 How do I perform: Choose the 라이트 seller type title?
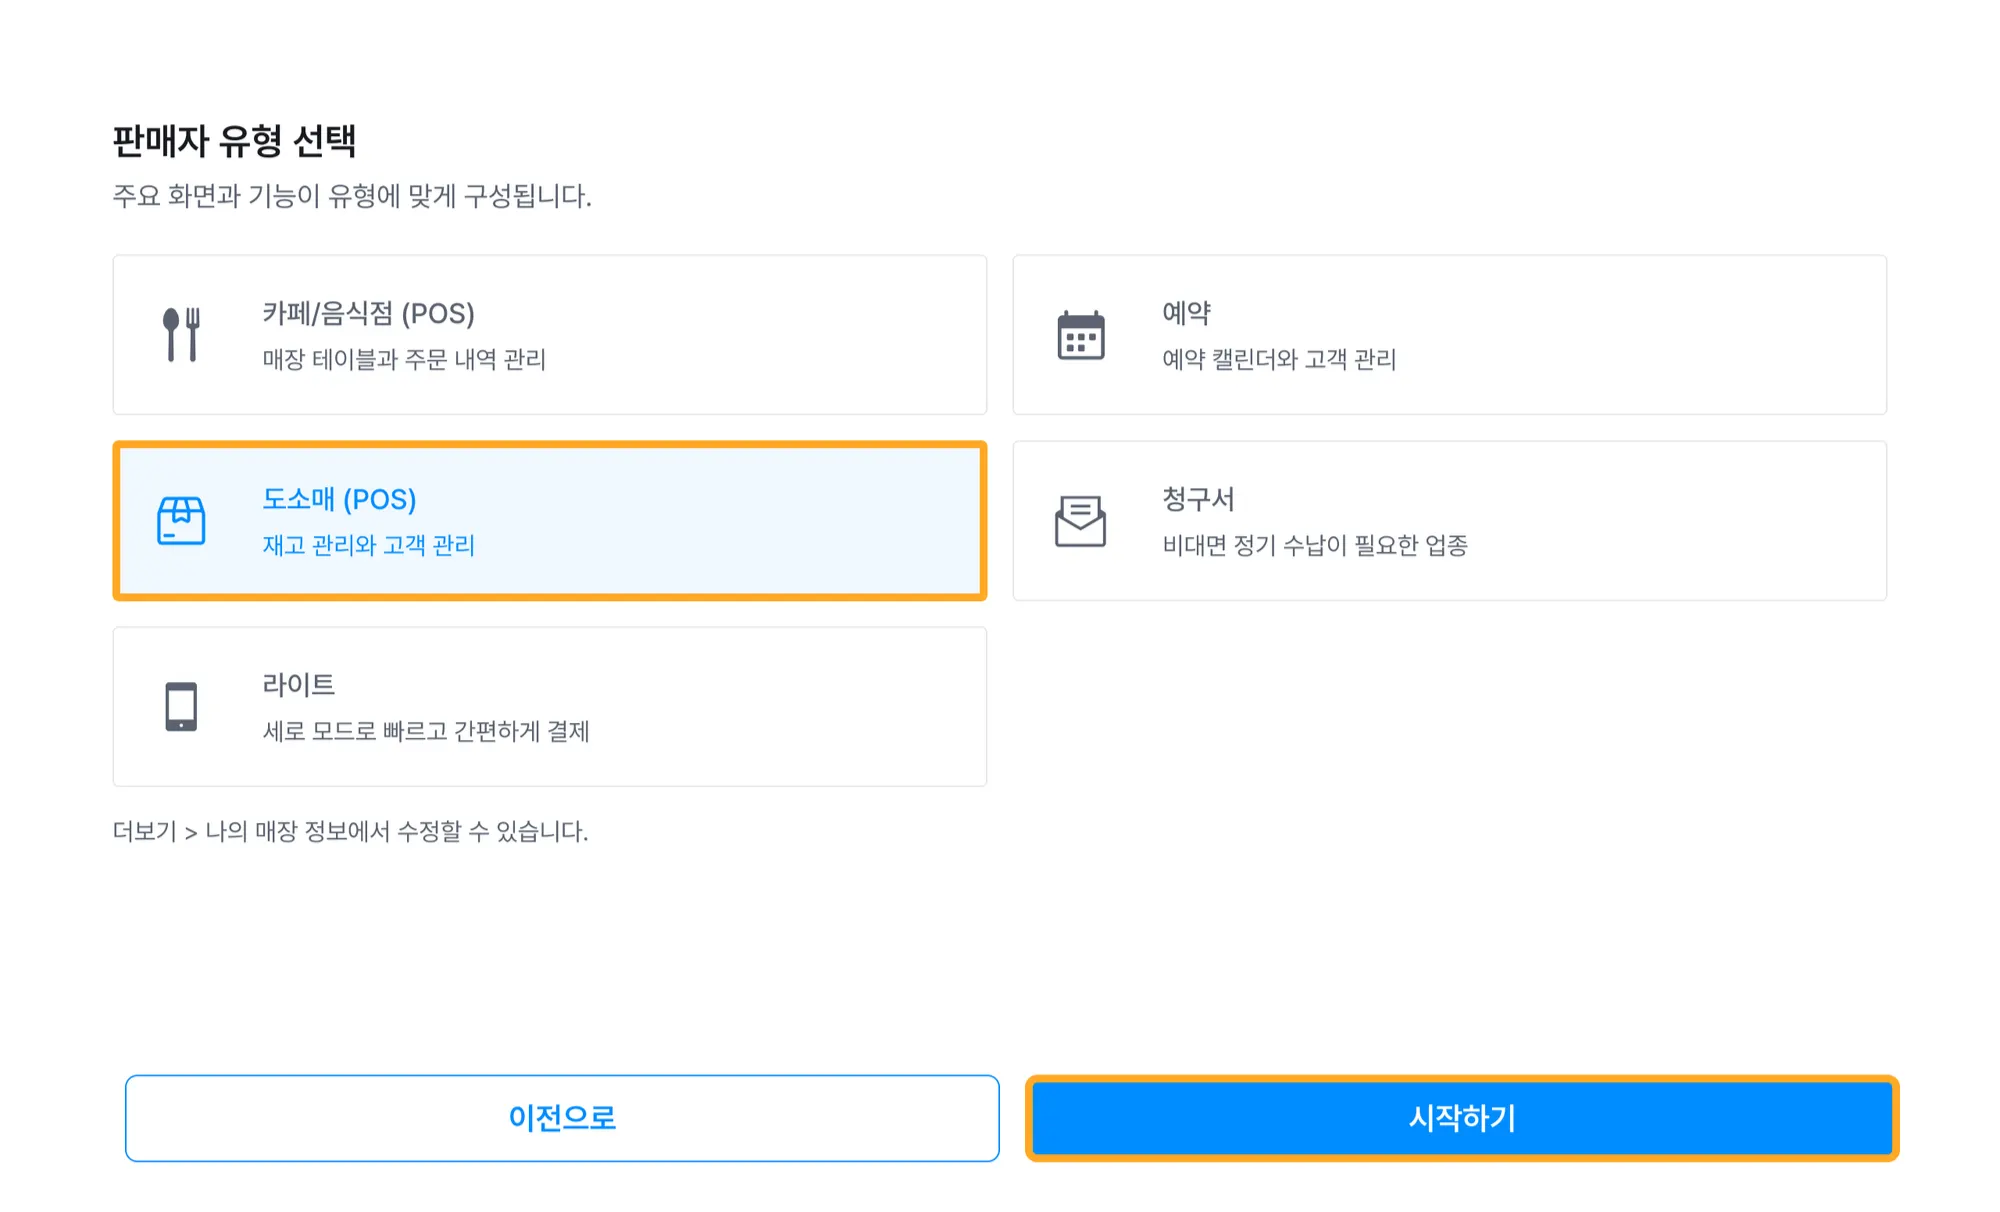(x=298, y=685)
